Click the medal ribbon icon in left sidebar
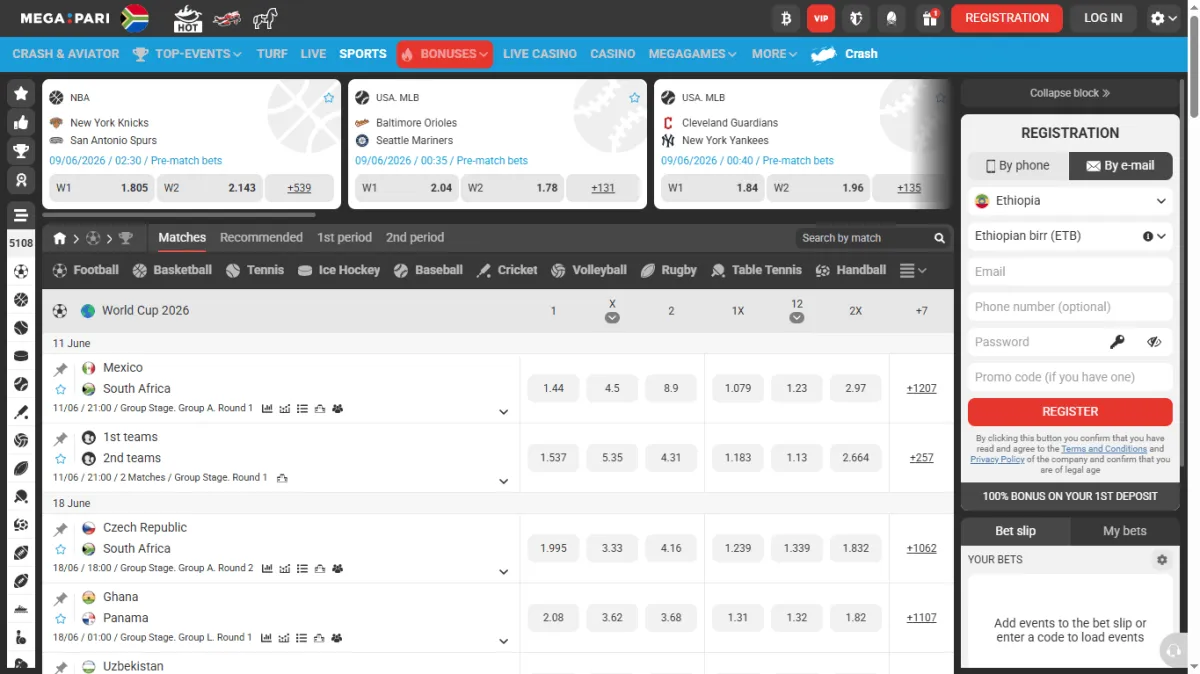This screenshot has width=1200, height=674. [x=21, y=181]
